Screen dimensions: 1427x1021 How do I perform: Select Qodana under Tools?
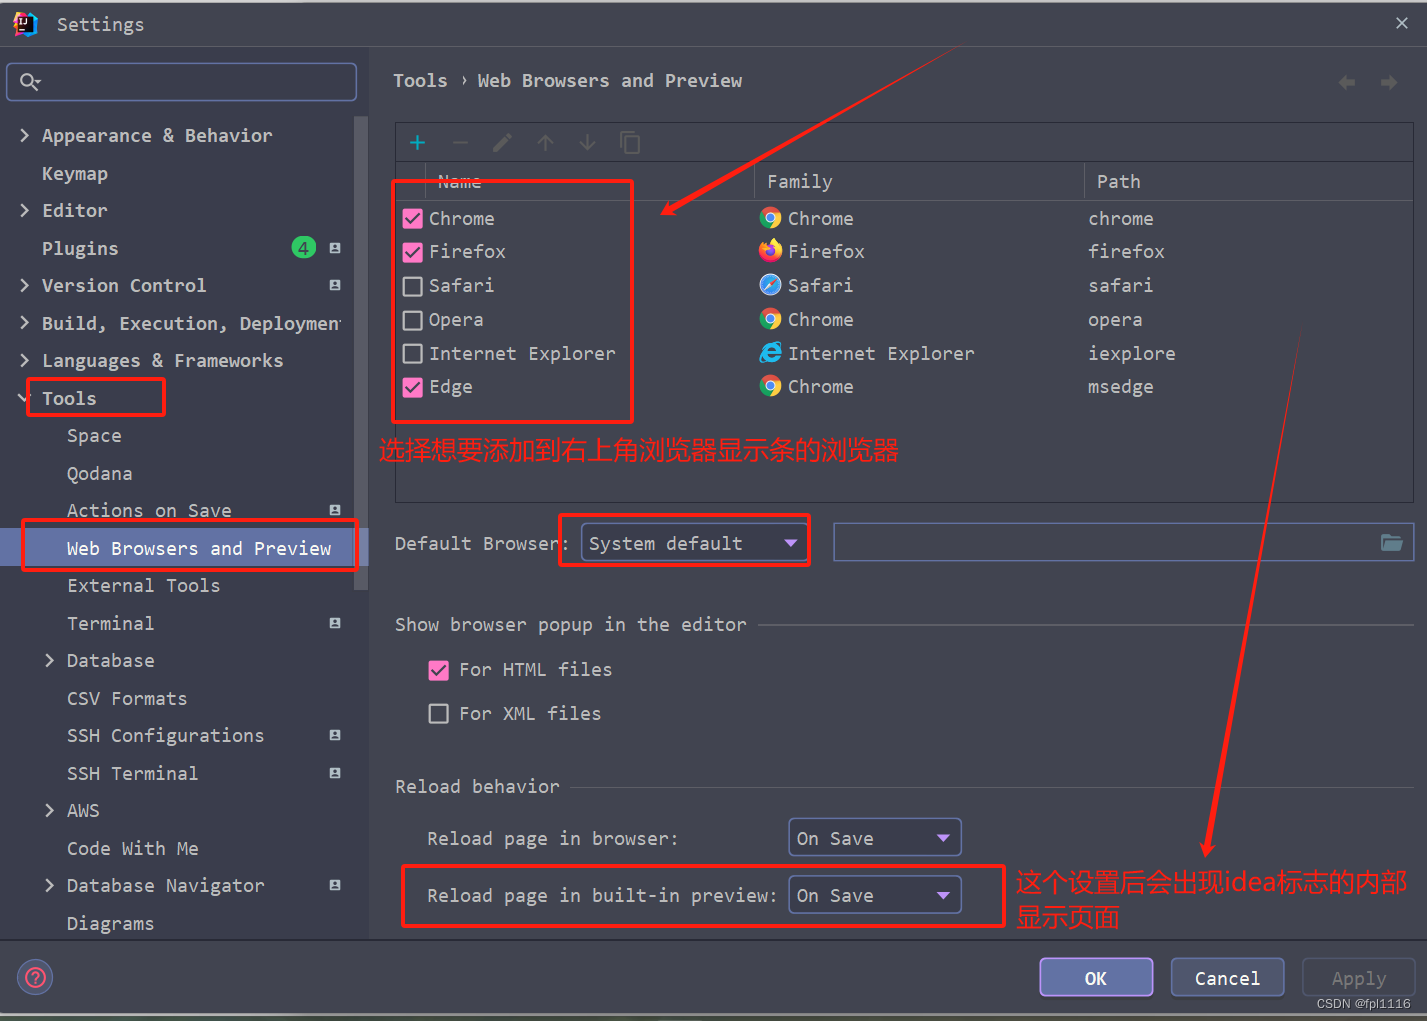pyautogui.click(x=99, y=473)
